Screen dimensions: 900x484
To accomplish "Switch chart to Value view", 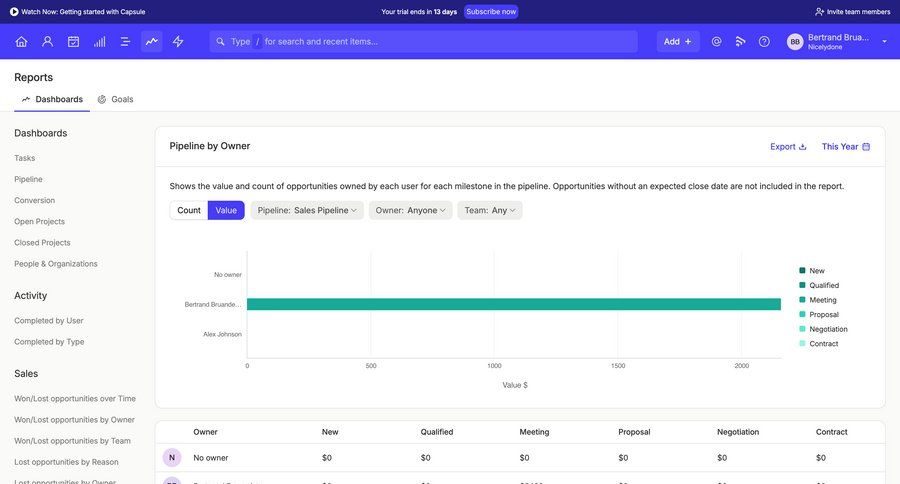I will [226, 210].
